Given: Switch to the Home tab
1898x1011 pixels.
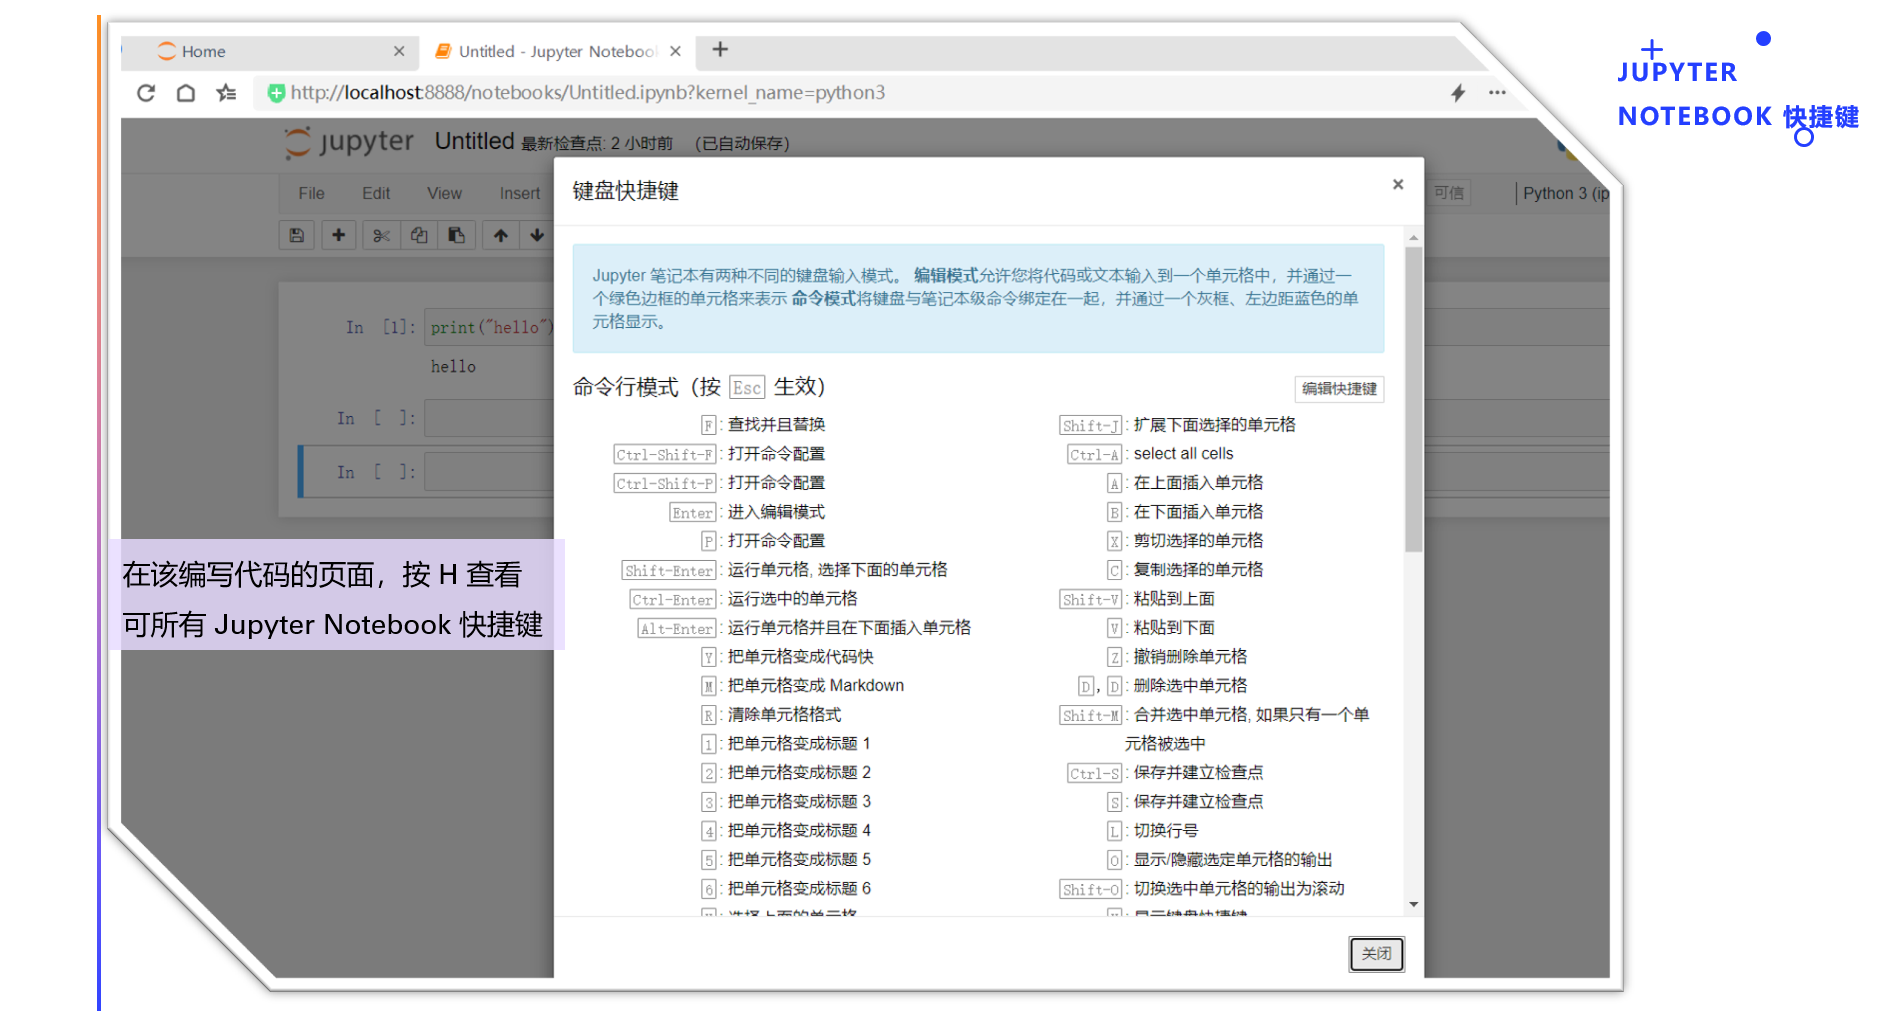Looking at the screenshot, I should pyautogui.click(x=270, y=51).
